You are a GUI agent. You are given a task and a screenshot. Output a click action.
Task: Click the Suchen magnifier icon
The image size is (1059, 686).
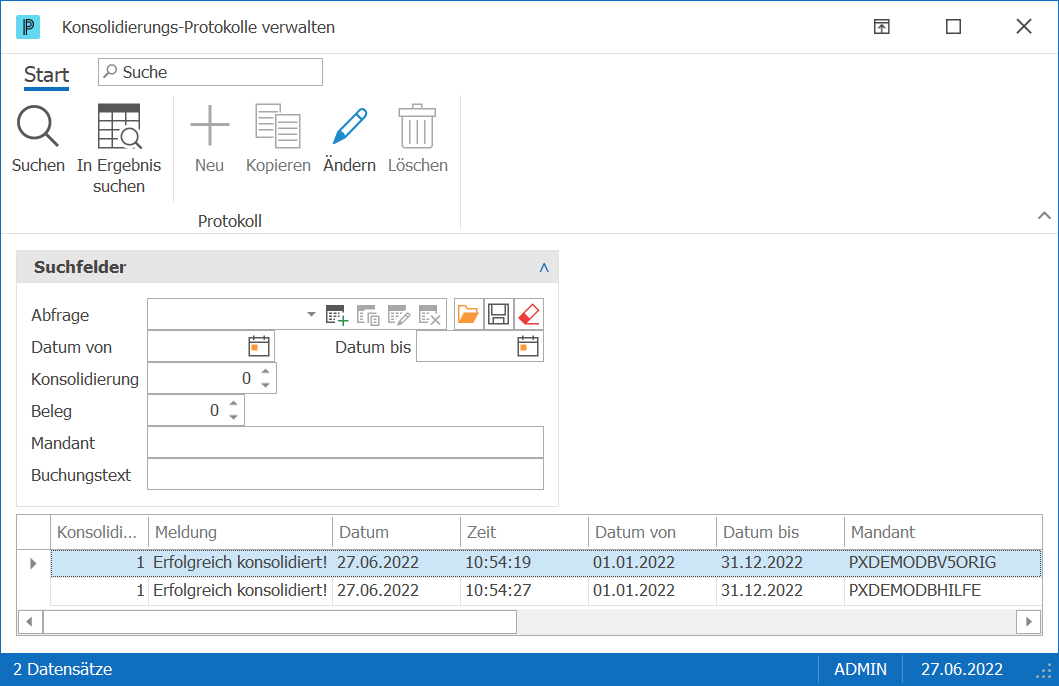pyautogui.click(x=38, y=126)
